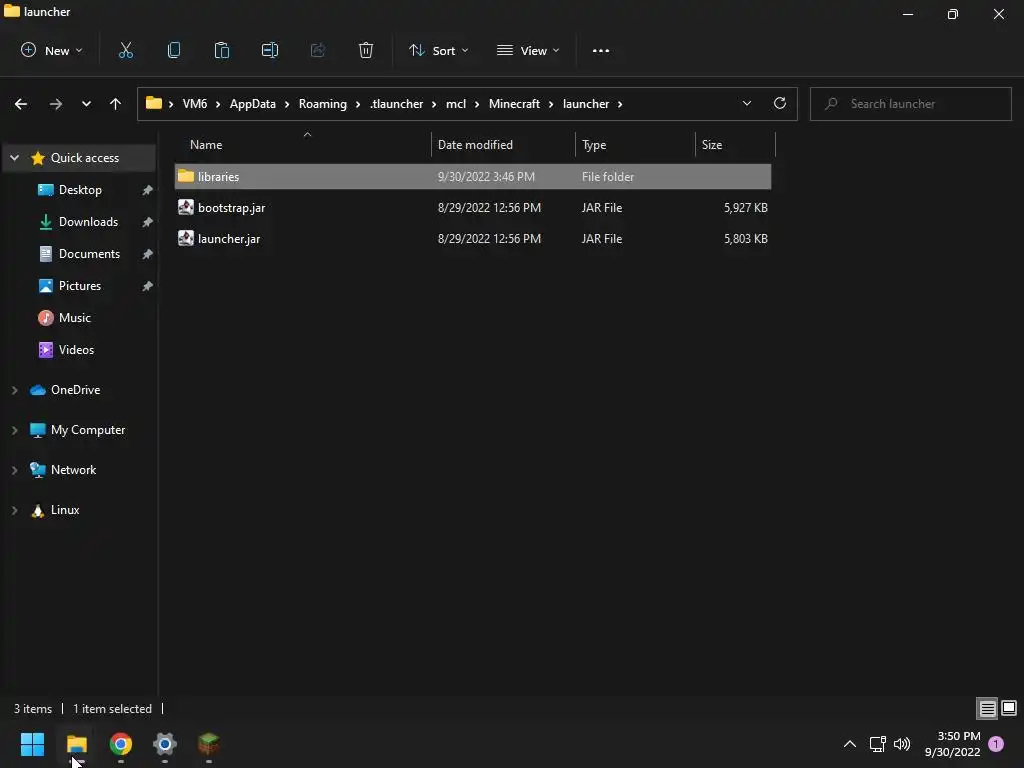
Task: Open the Minecraft block taskbar app
Action: click(208, 744)
